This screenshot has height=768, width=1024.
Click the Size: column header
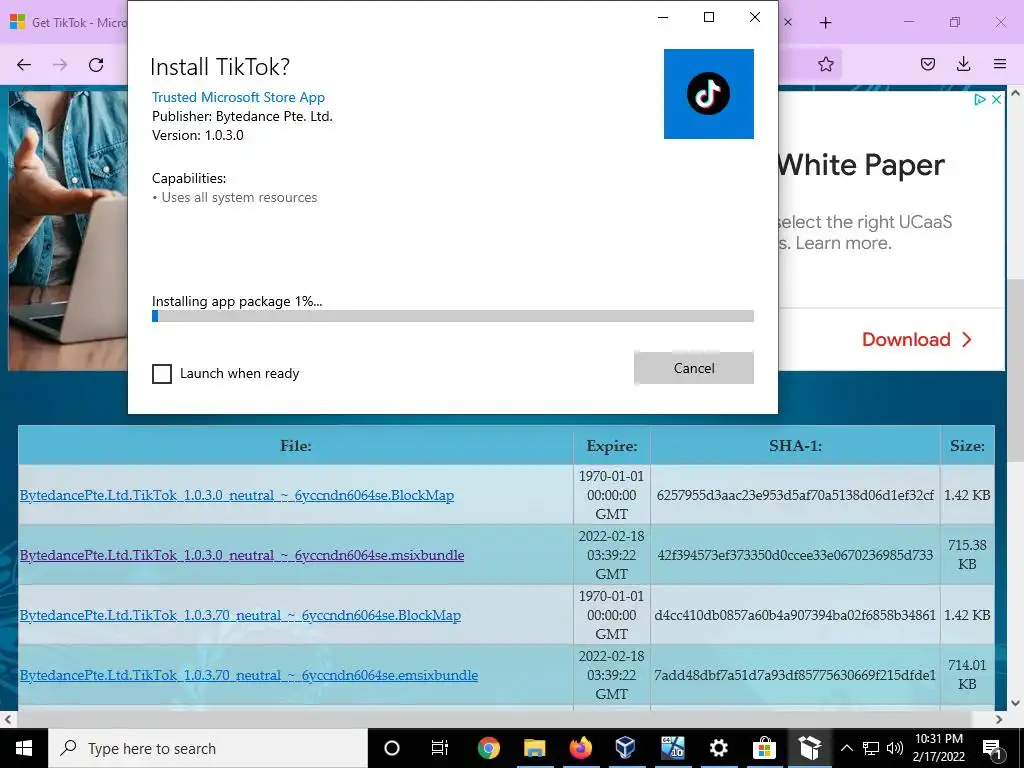(x=967, y=445)
